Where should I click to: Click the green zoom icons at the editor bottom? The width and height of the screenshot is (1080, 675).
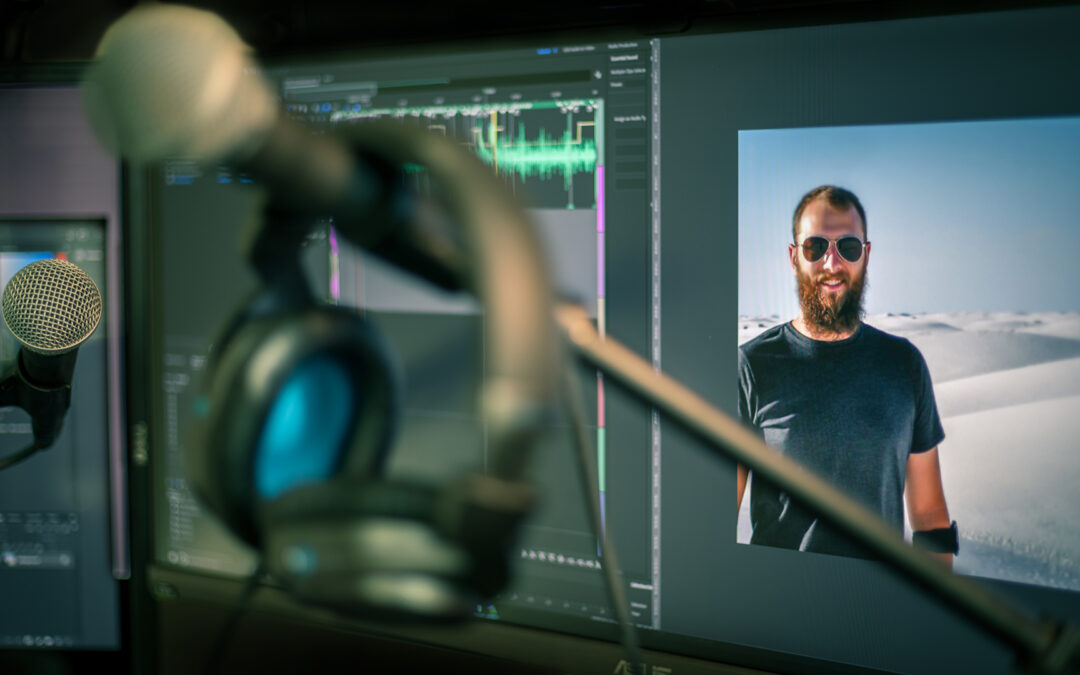[487, 609]
